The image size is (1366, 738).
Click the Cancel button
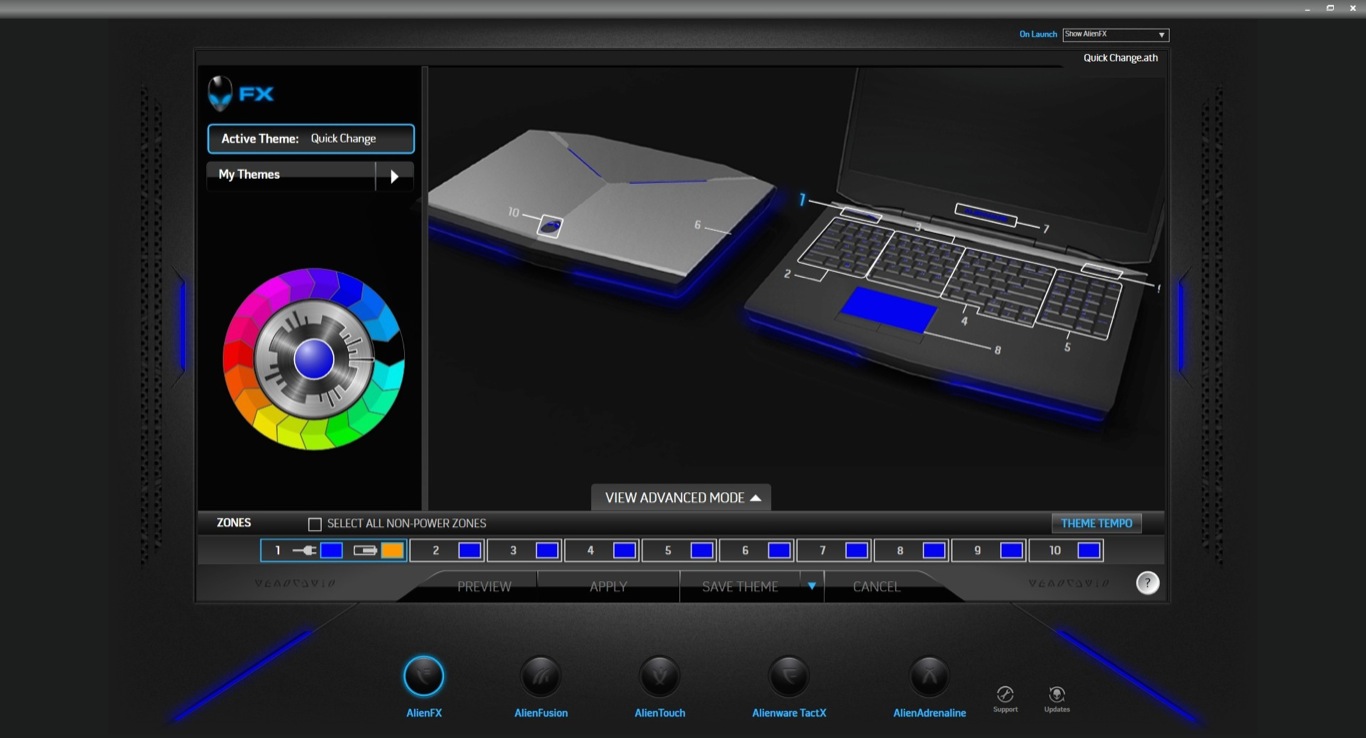(x=876, y=587)
